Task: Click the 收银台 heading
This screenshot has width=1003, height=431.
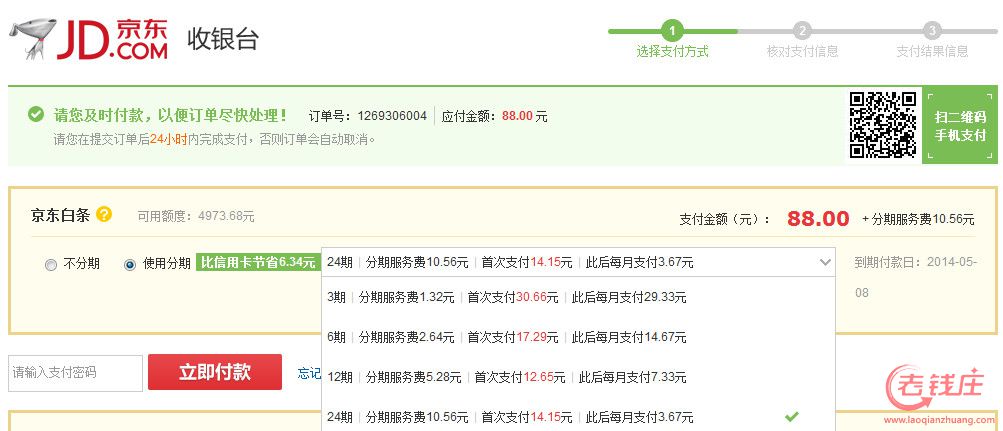Action: [223, 39]
